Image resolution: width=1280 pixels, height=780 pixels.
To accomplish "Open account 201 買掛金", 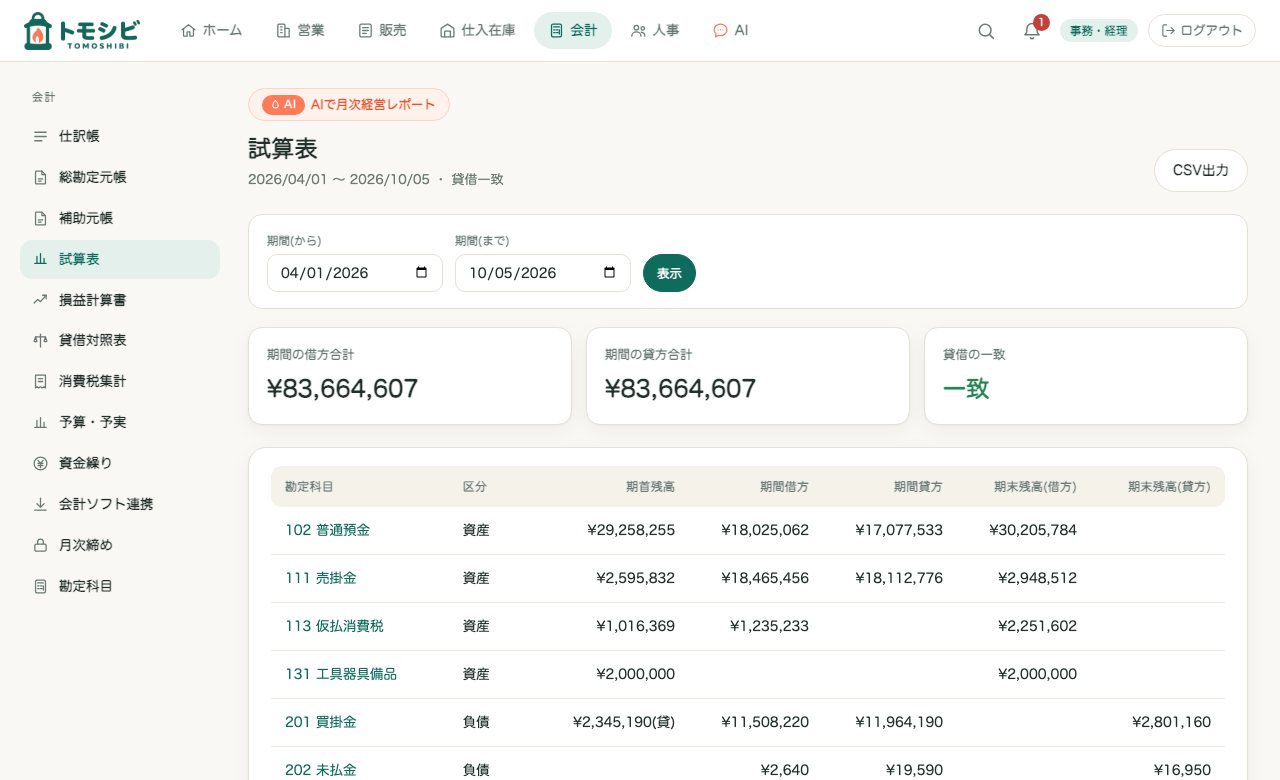I will click(x=321, y=722).
